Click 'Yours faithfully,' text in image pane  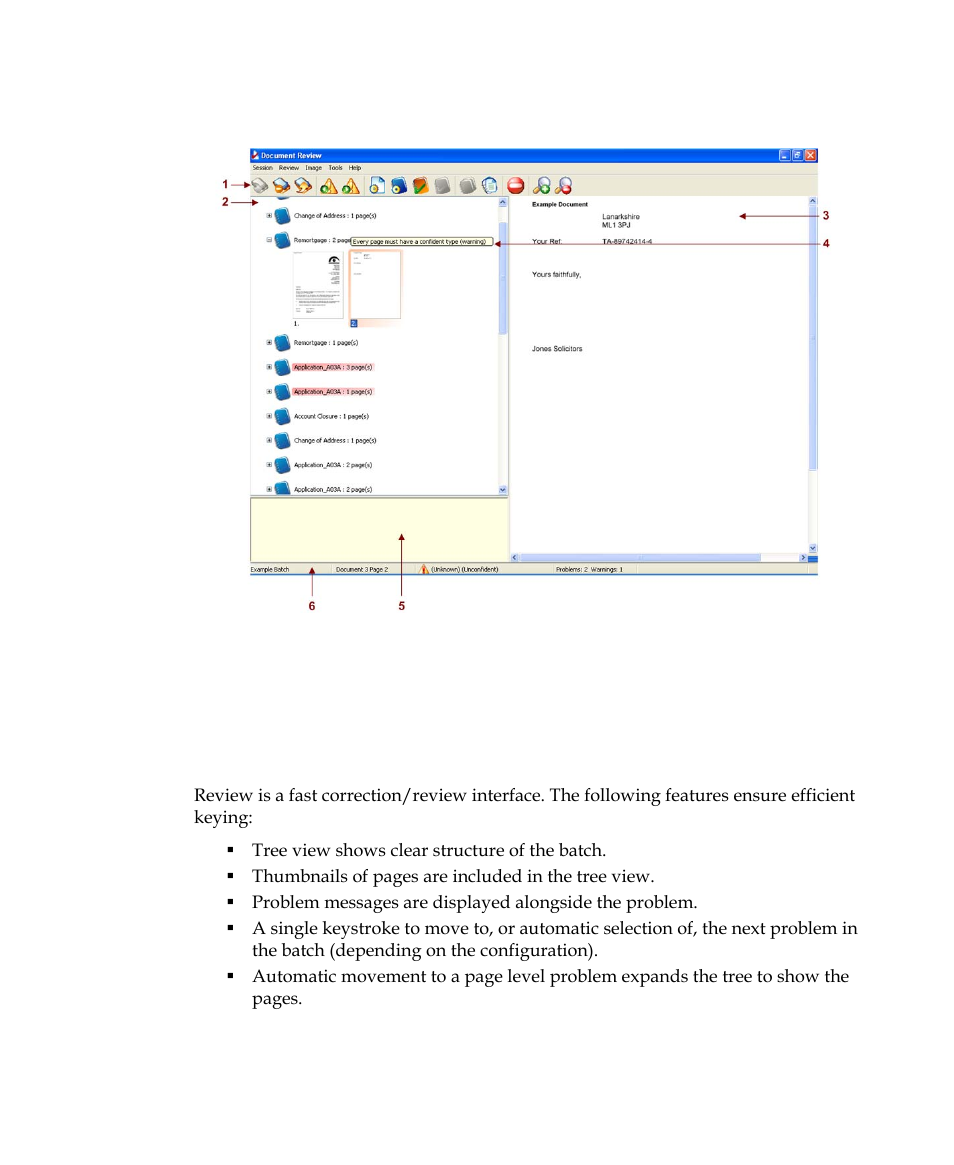pos(556,274)
